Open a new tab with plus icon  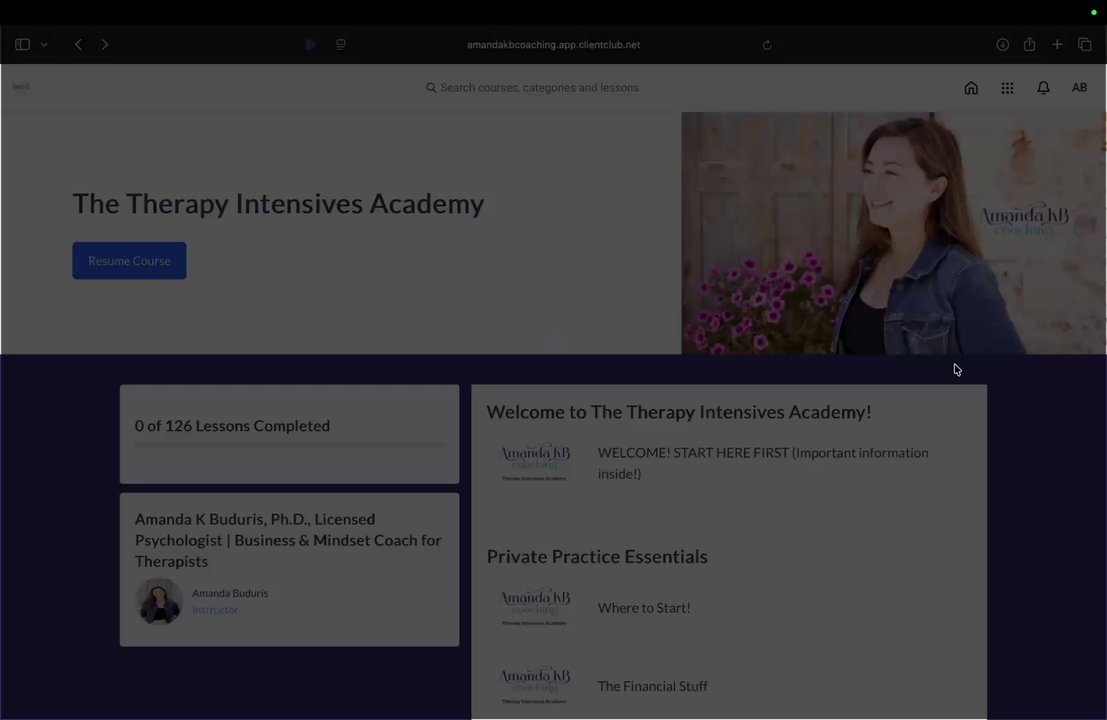tap(1057, 44)
